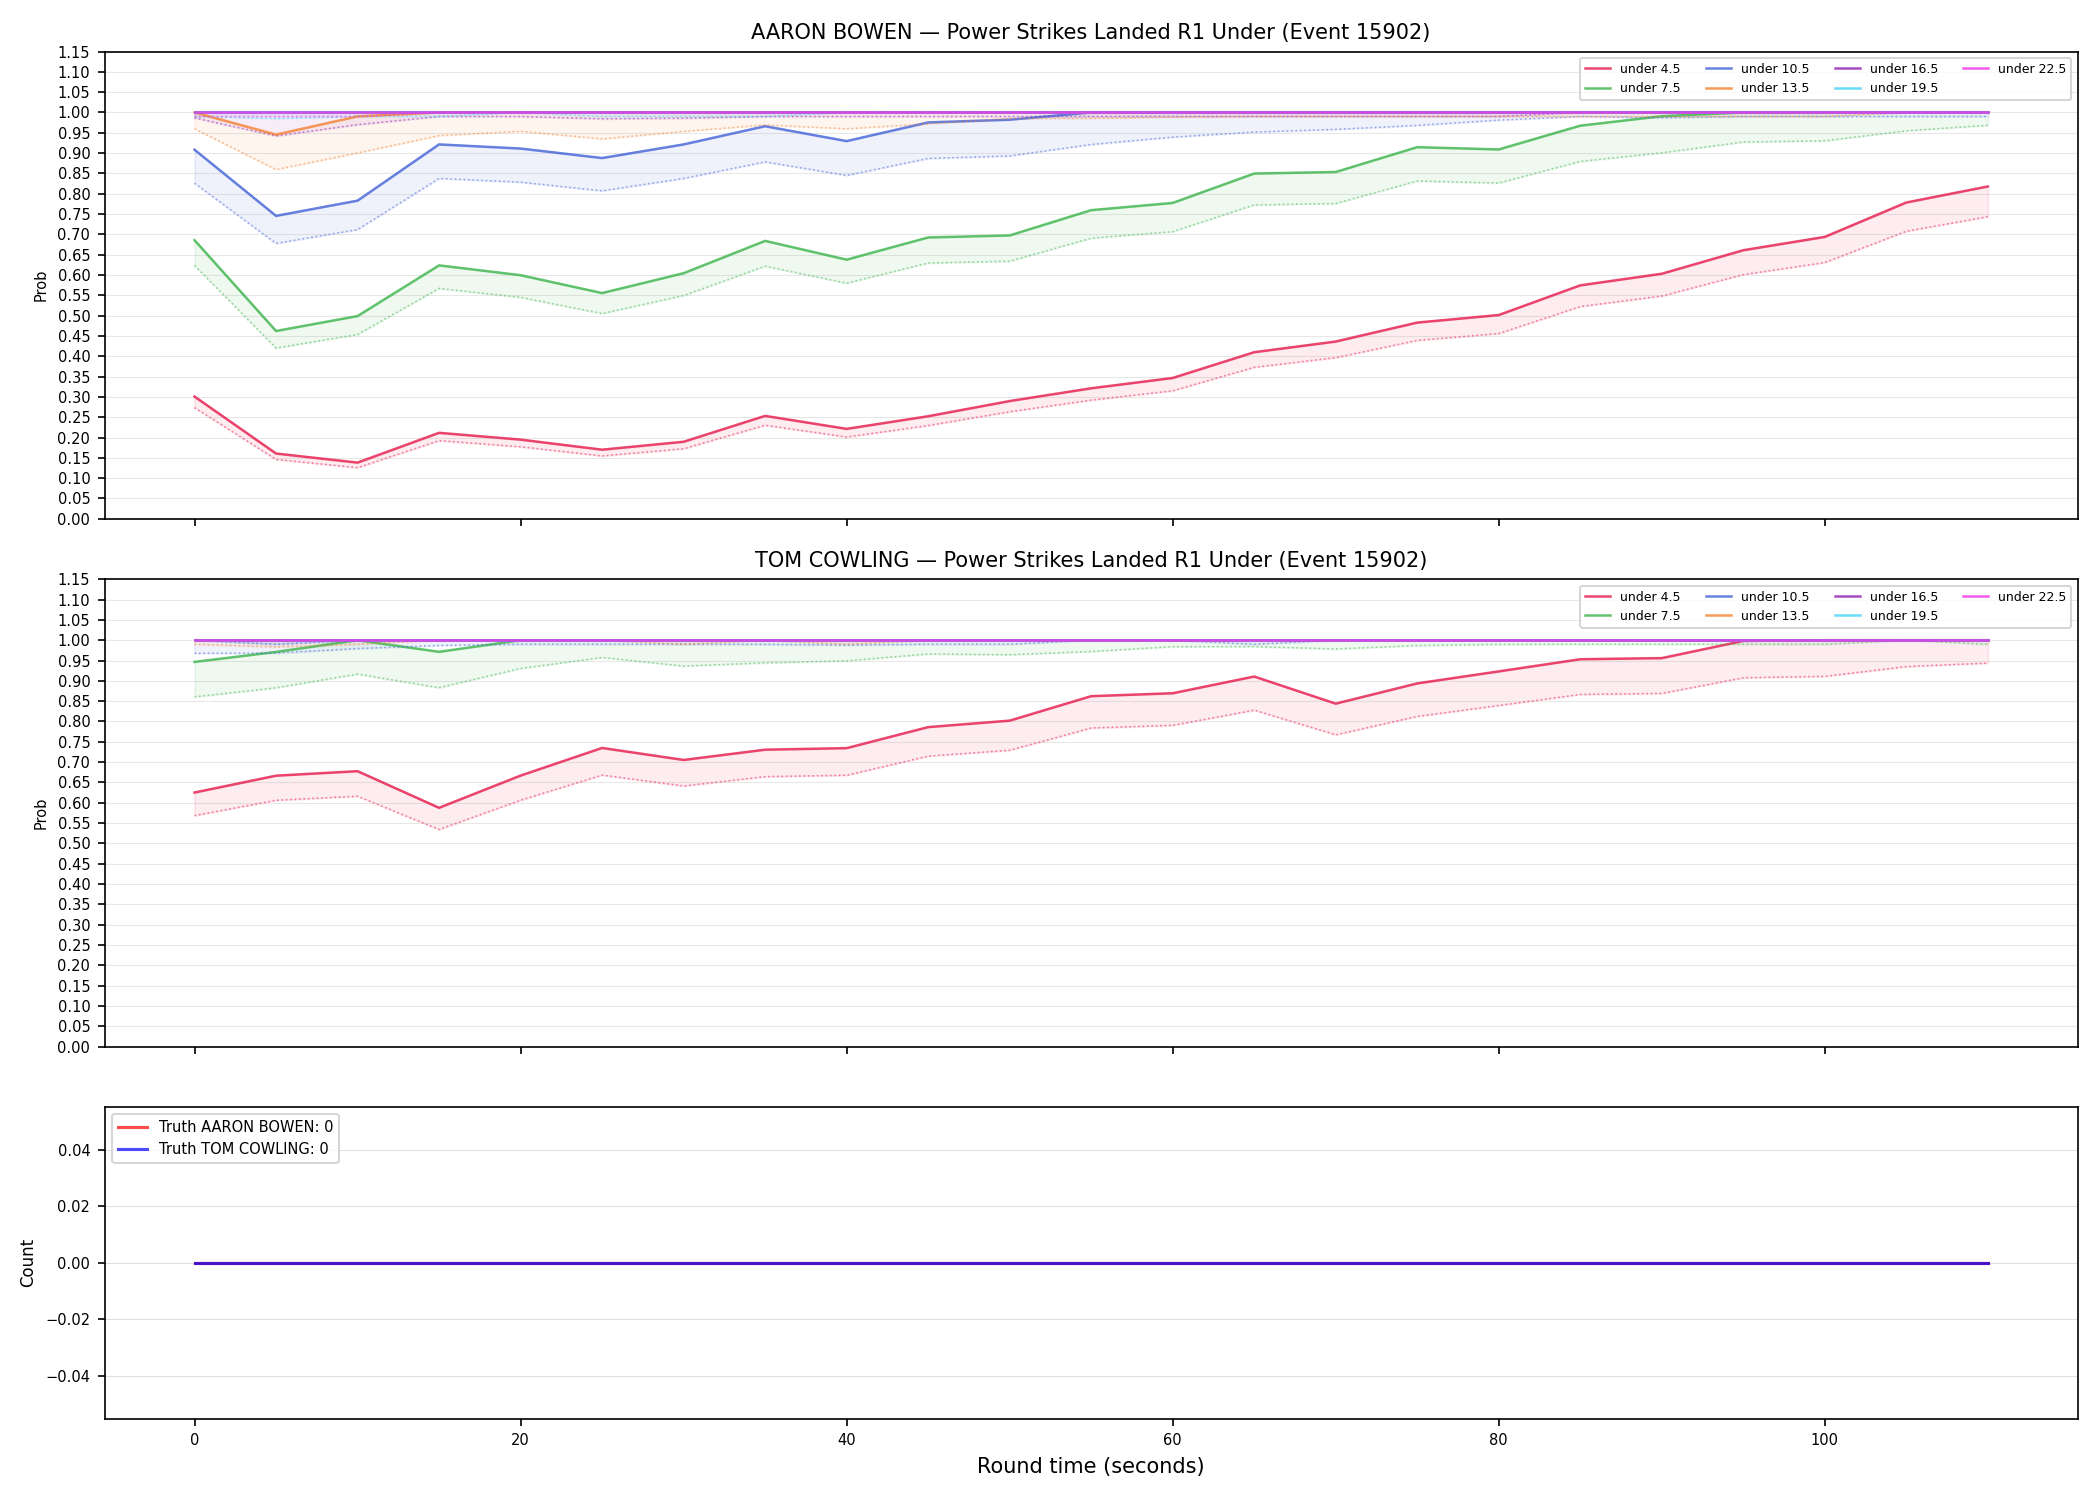The width and height of the screenshot is (2100, 1500).
Task: Click the TOM COWLING chart title
Action: click(1090, 560)
